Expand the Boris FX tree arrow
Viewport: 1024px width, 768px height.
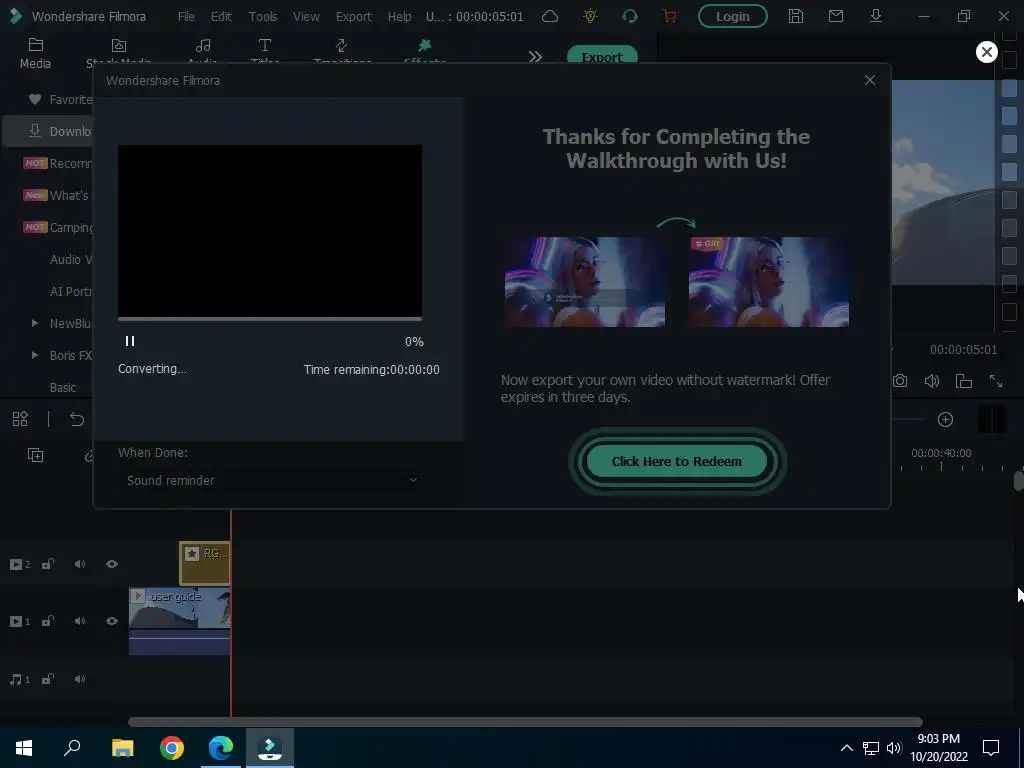(x=35, y=355)
